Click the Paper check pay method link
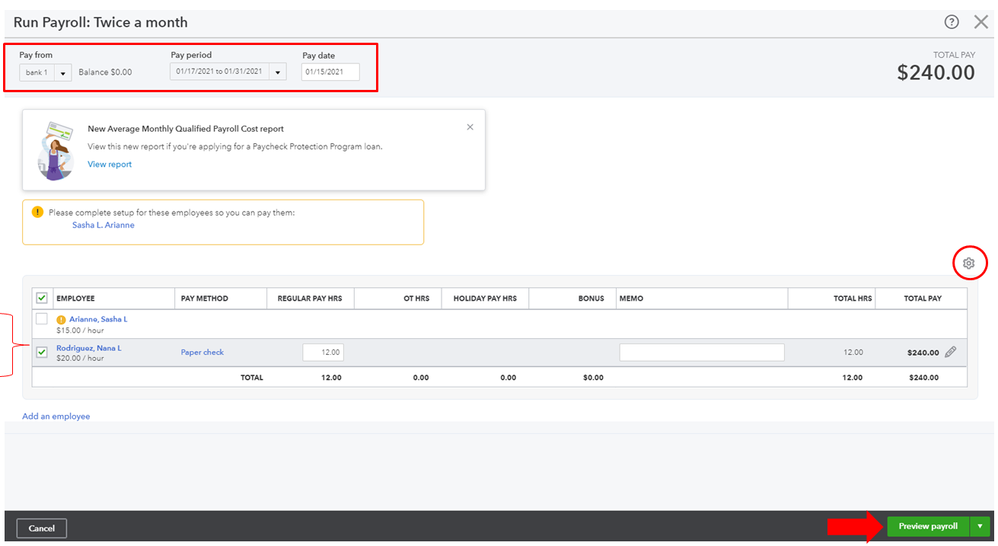This screenshot has height=546, width=998. click(202, 352)
